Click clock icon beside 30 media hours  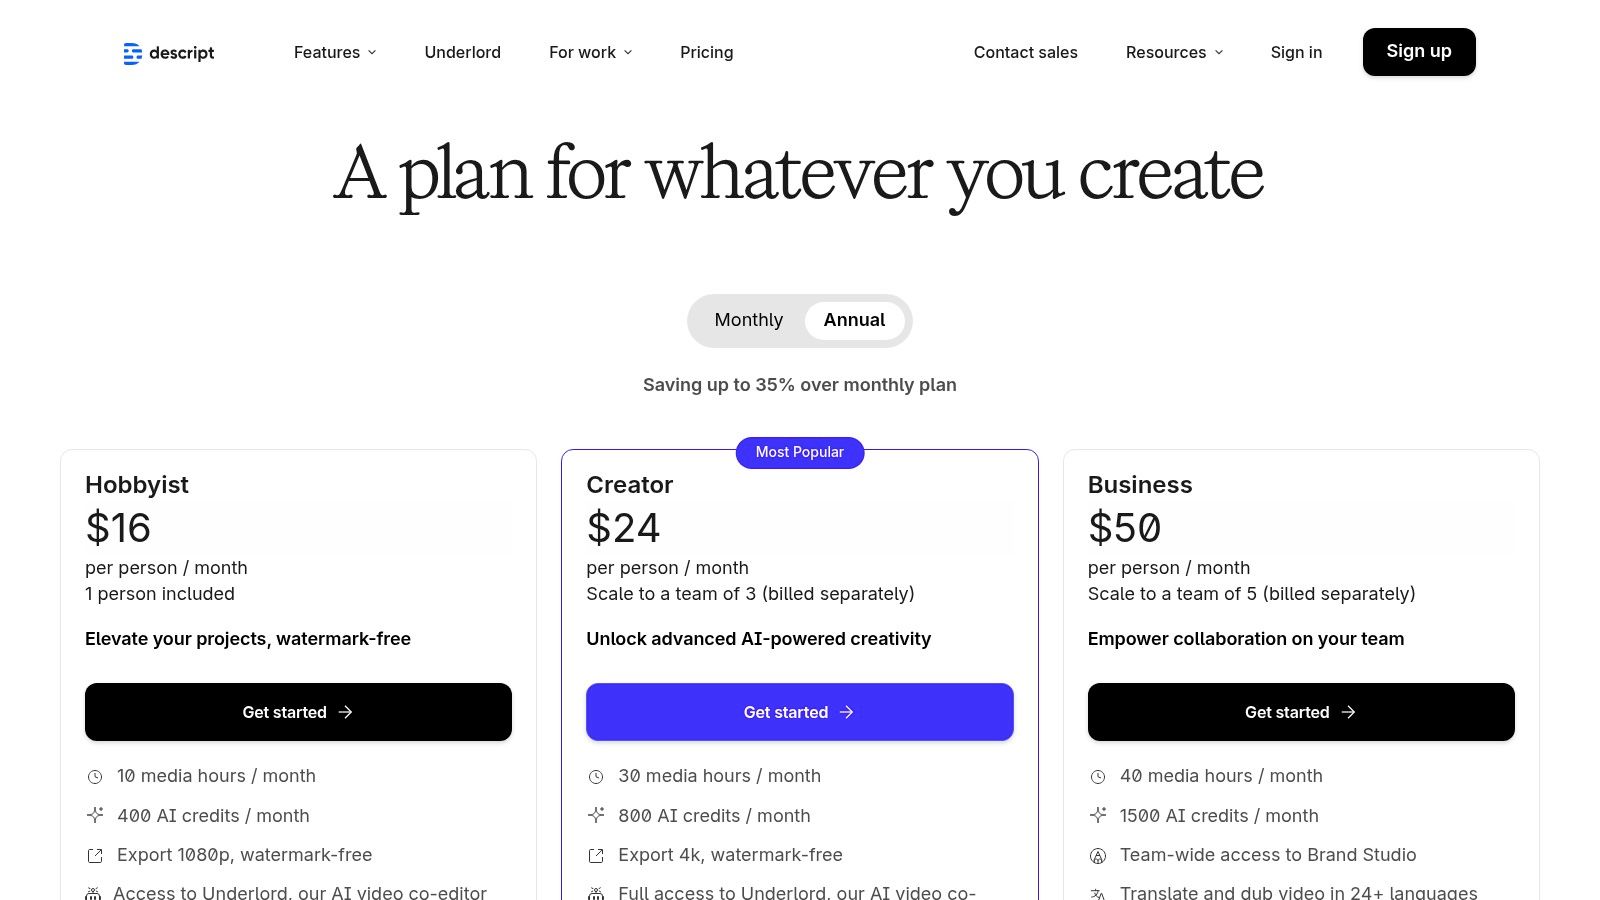tap(596, 777)
